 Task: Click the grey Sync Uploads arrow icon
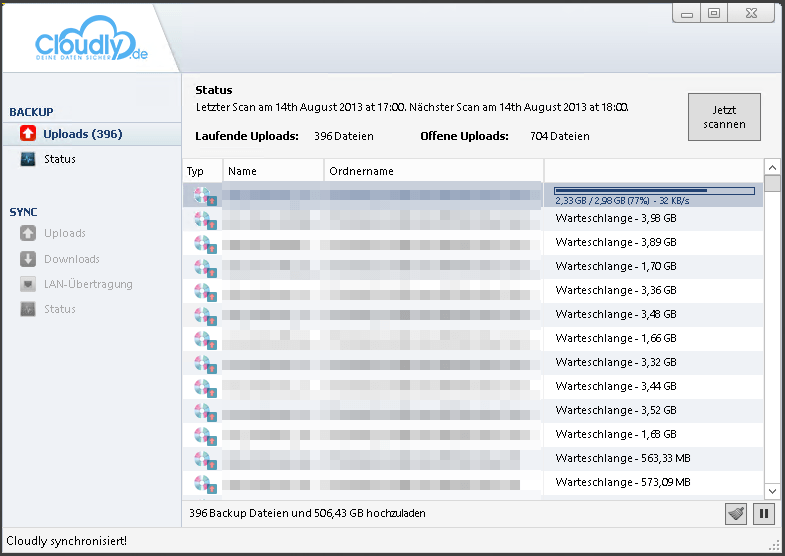pos(28,233)
